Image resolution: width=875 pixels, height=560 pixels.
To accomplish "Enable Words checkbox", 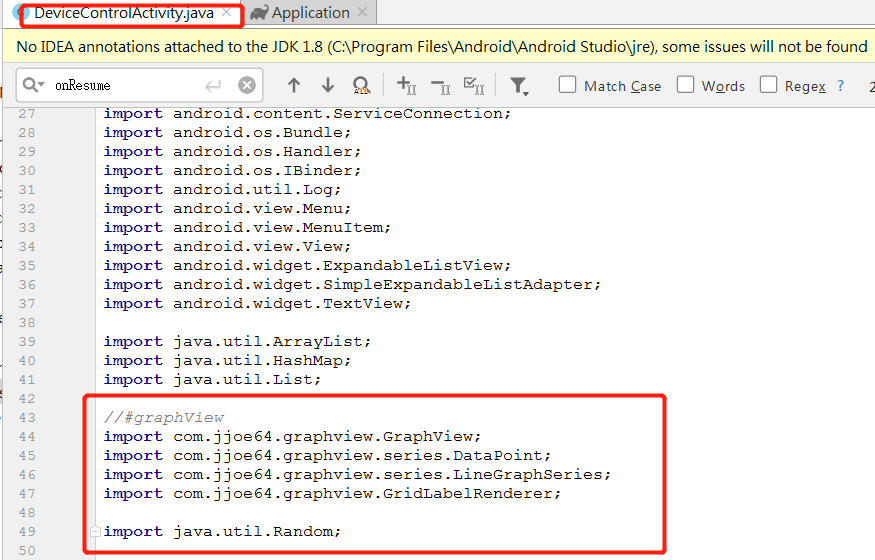I will tap(685, 85).
